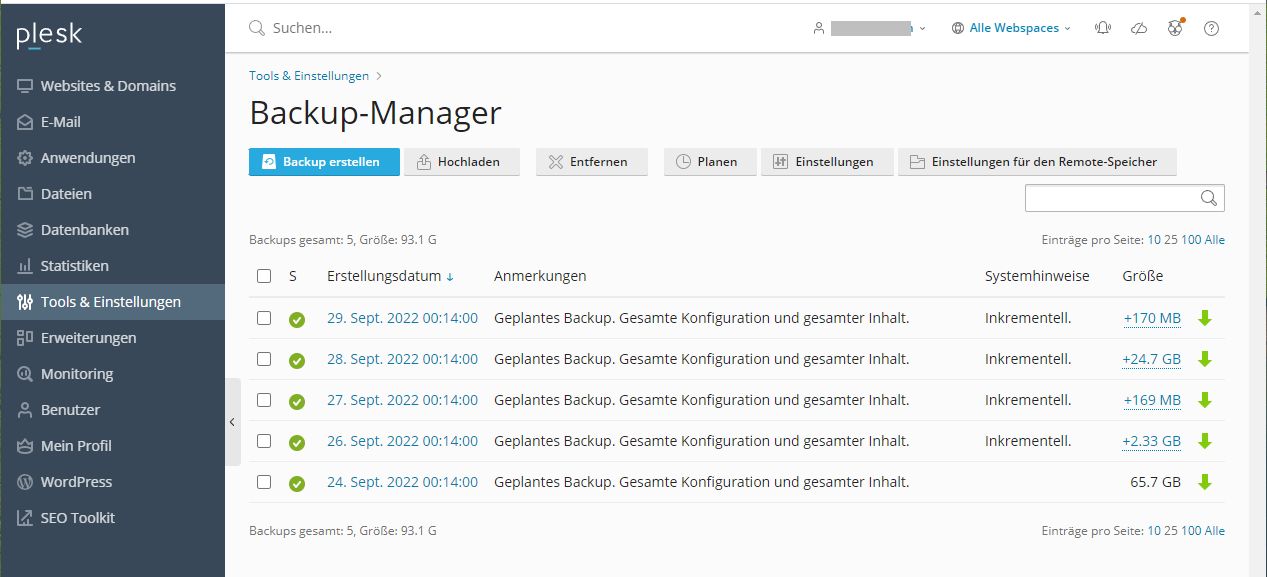Click the Backup erstellen button

point(323,162)
